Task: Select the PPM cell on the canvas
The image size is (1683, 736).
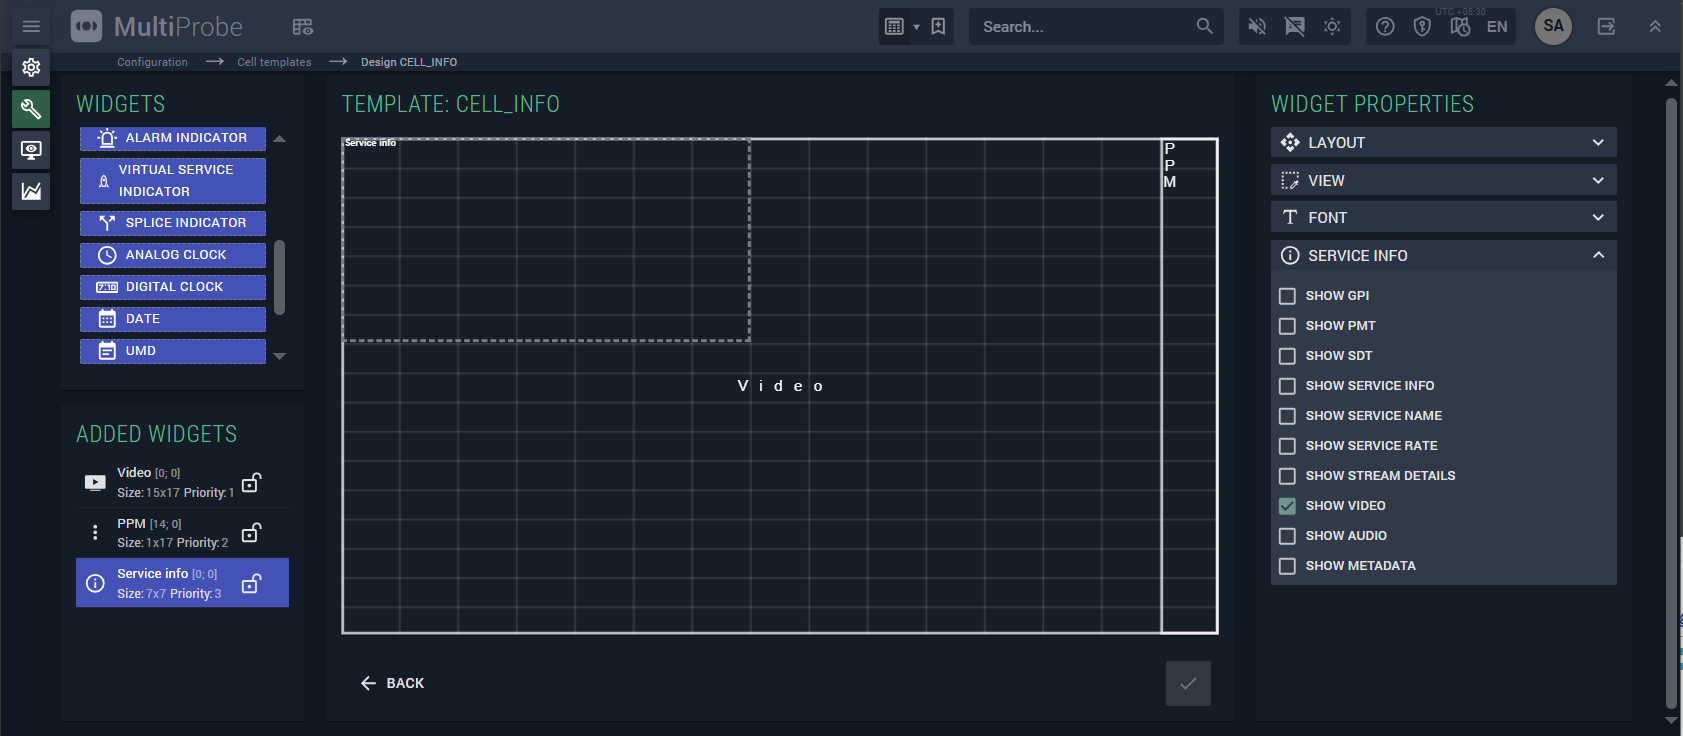Action: [x=1189, y=386]
